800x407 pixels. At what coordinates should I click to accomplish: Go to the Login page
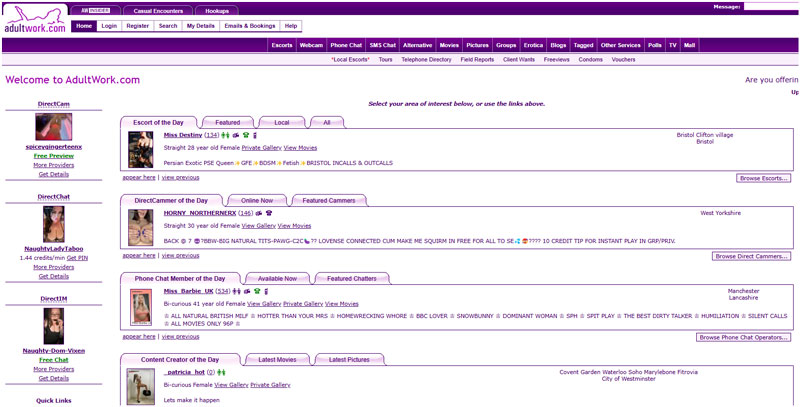(109, 26)
